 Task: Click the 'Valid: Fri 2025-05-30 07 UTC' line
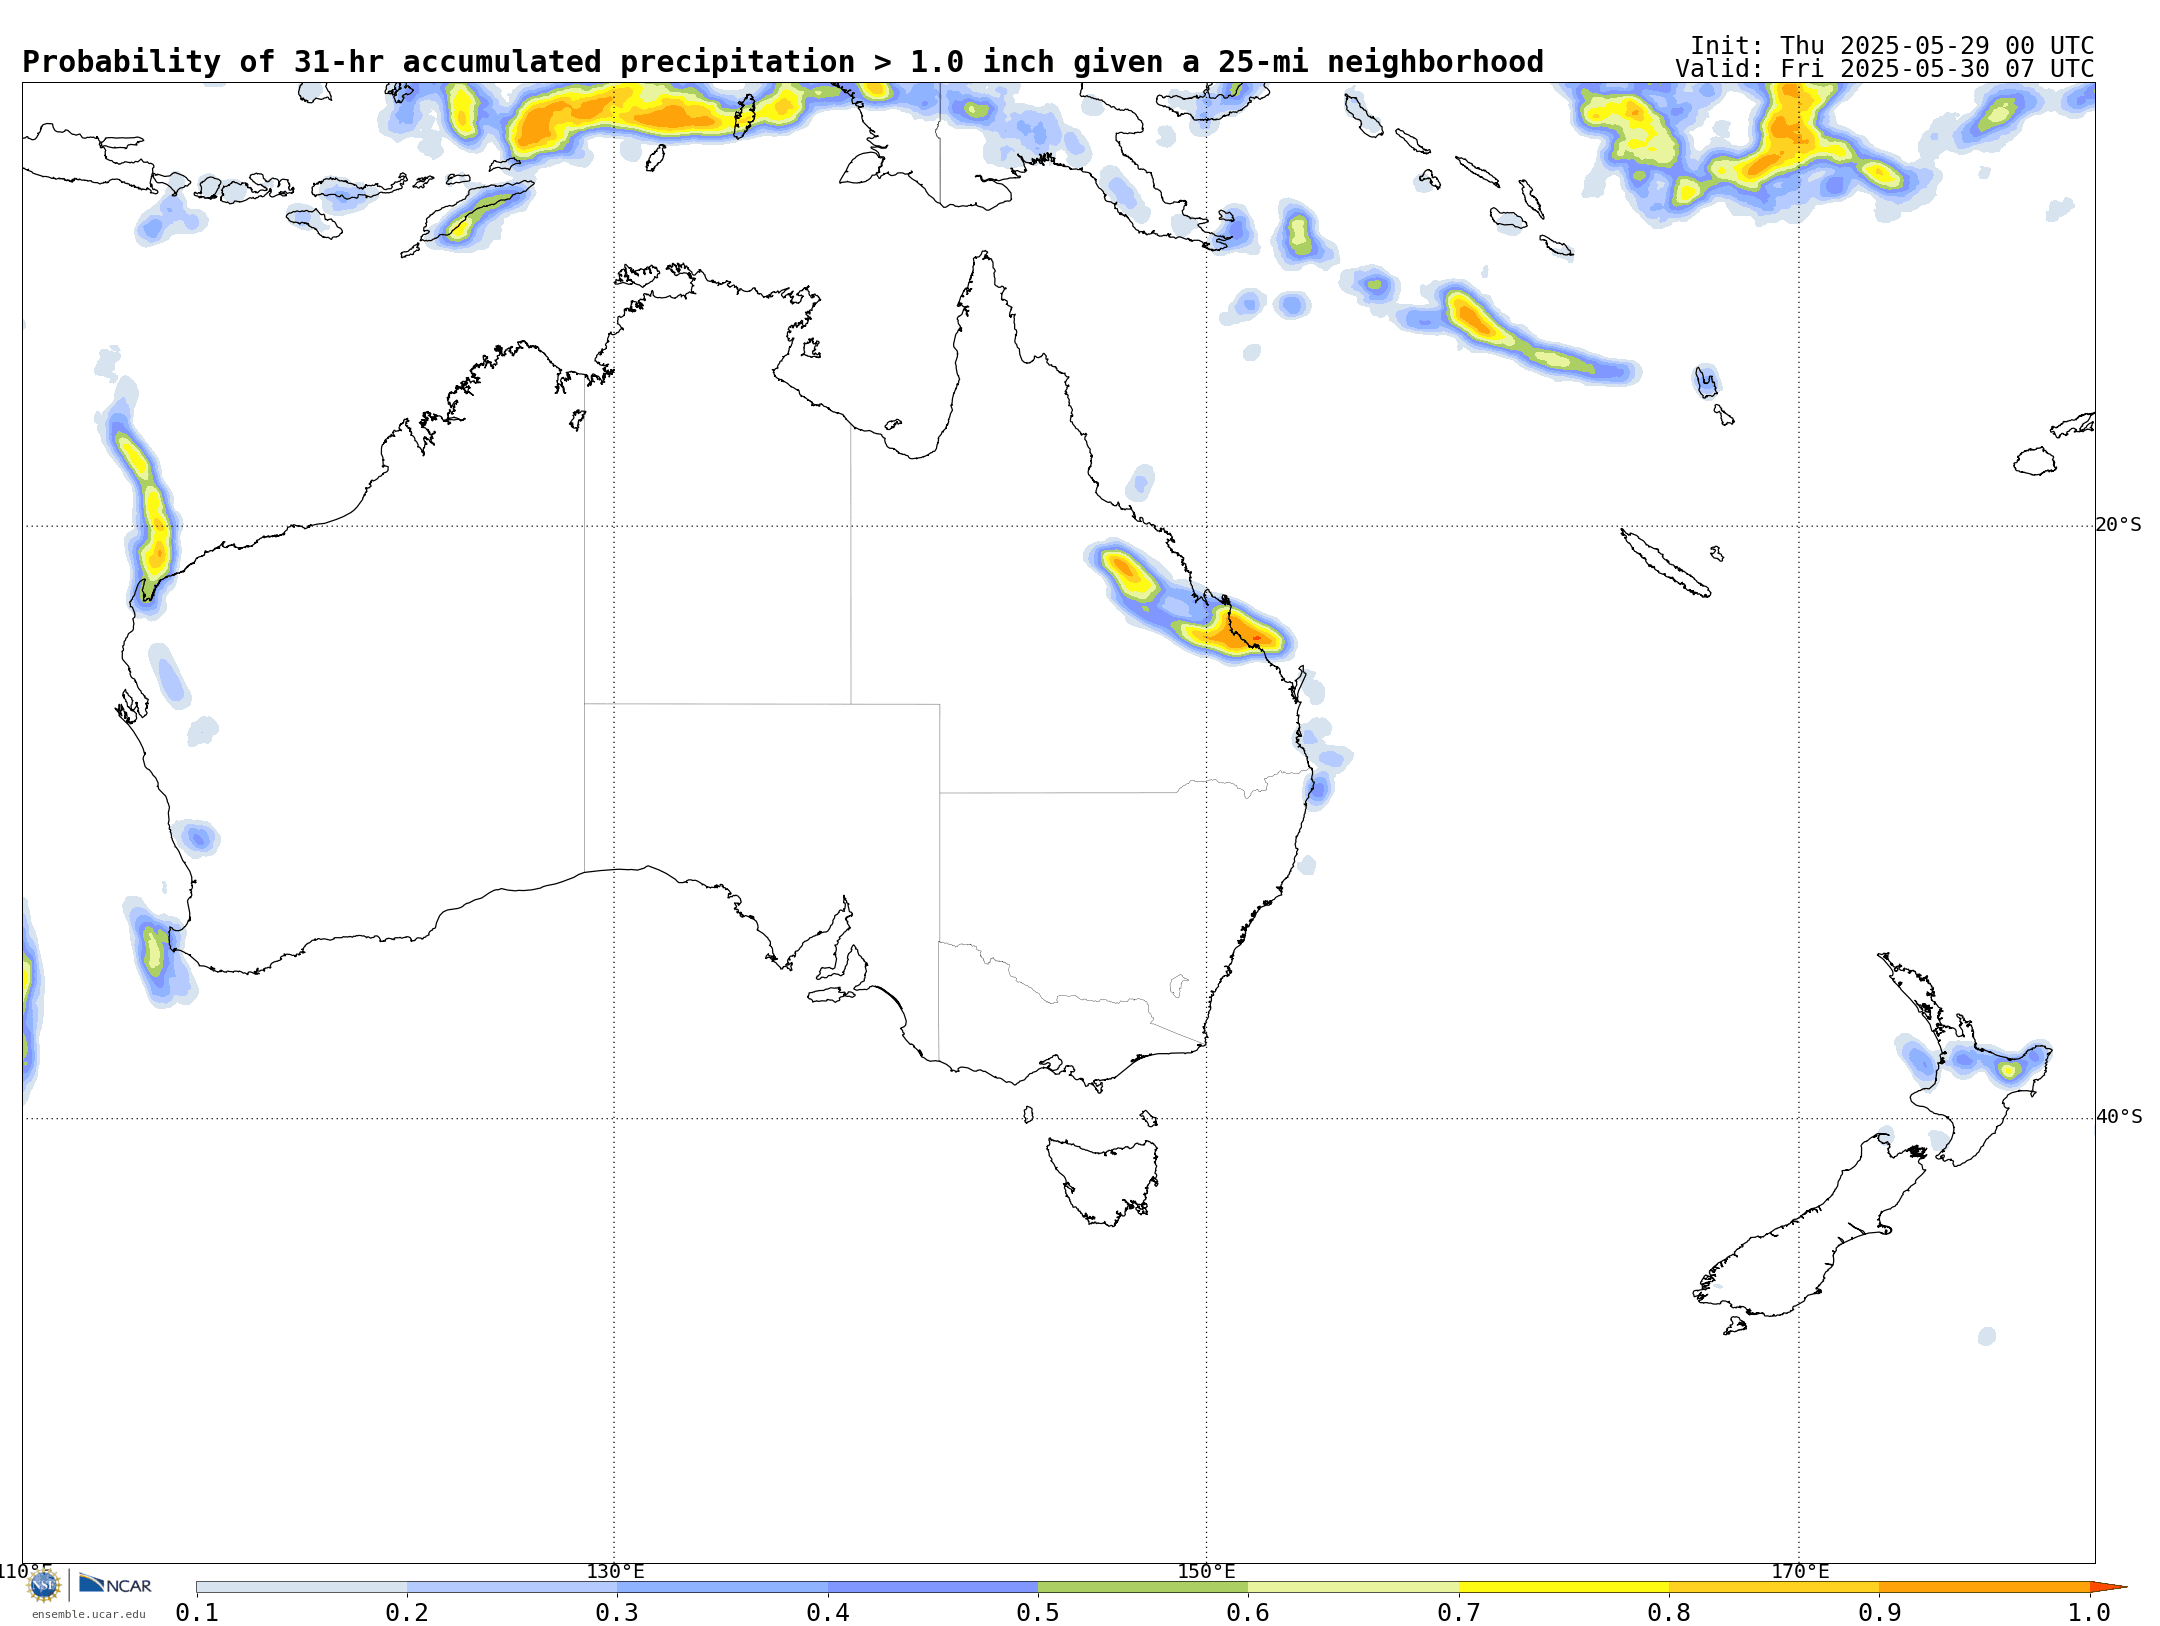(x=1885, y=69)
